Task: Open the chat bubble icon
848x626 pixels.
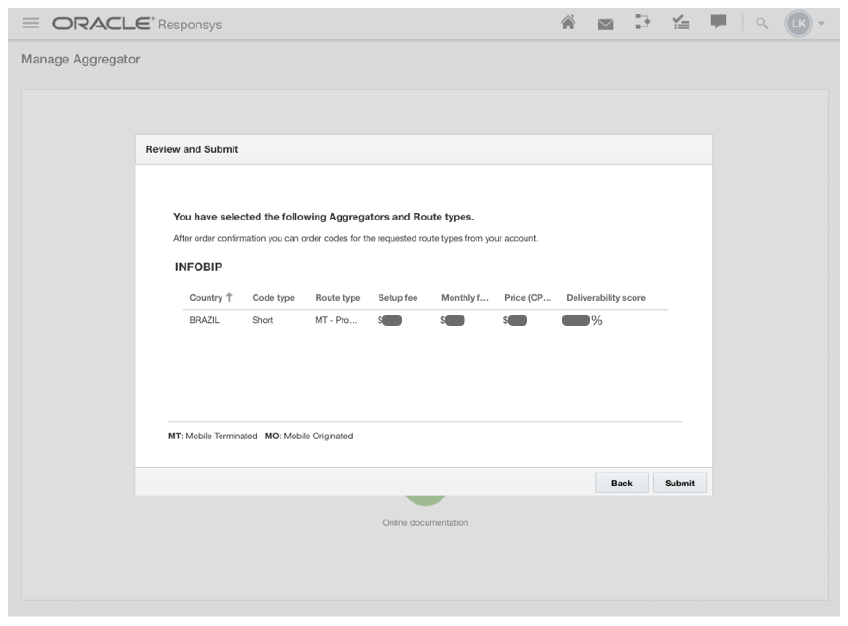Action: pos(718,23)
